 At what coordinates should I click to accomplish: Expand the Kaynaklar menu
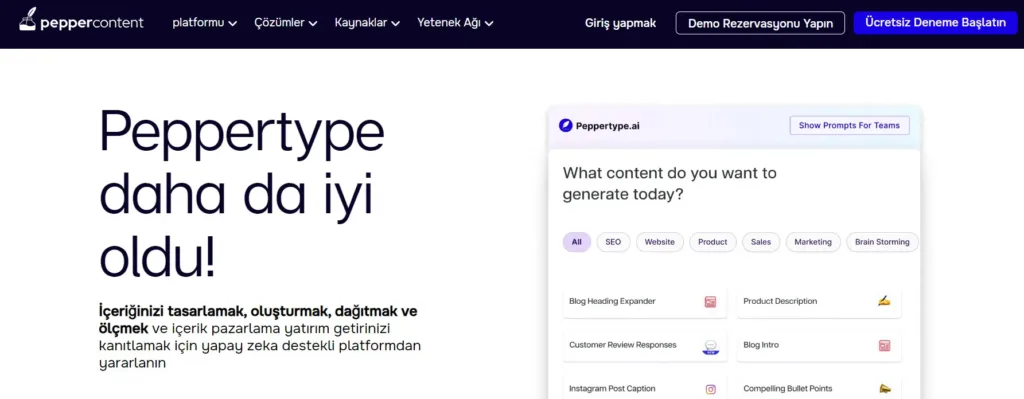[367, 23]
